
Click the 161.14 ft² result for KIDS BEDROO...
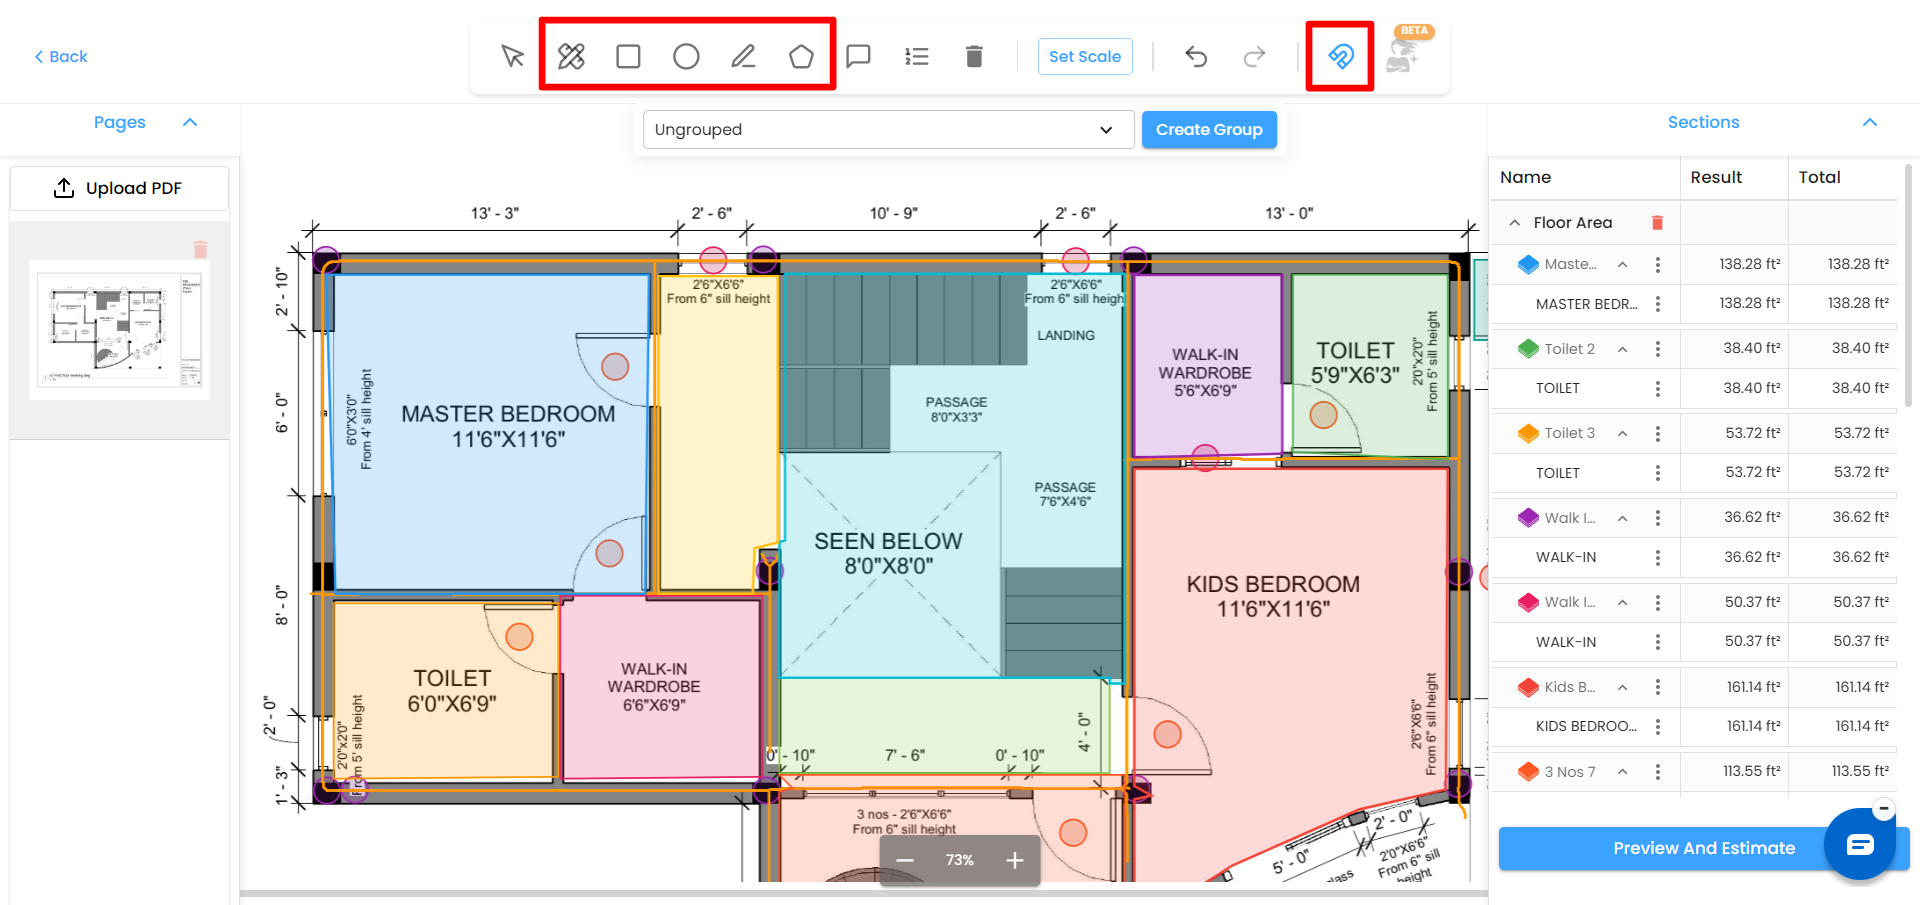tap(1753, 726)
